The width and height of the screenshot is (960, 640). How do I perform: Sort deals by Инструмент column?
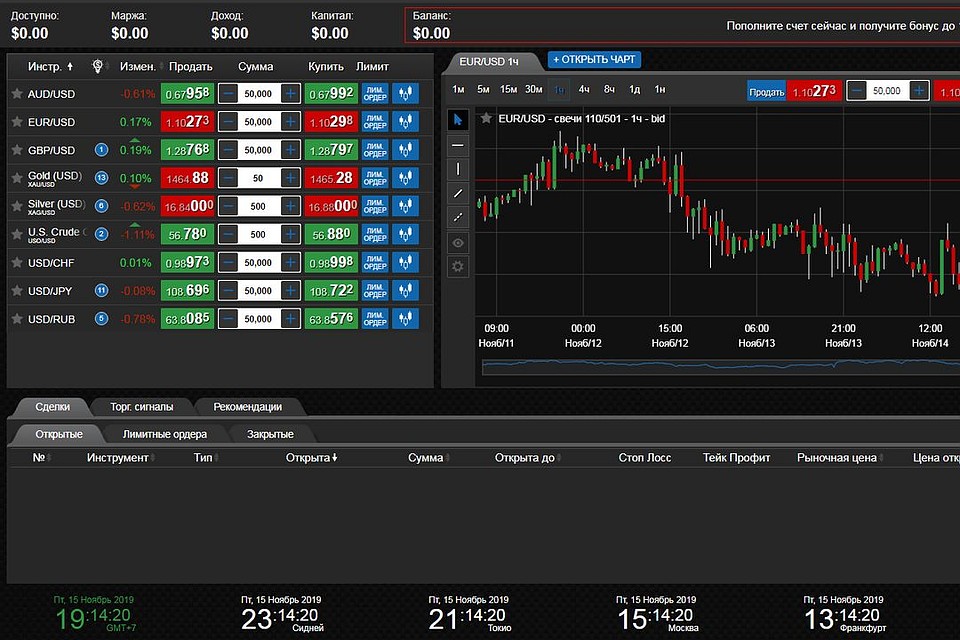[x=121, y=457]
